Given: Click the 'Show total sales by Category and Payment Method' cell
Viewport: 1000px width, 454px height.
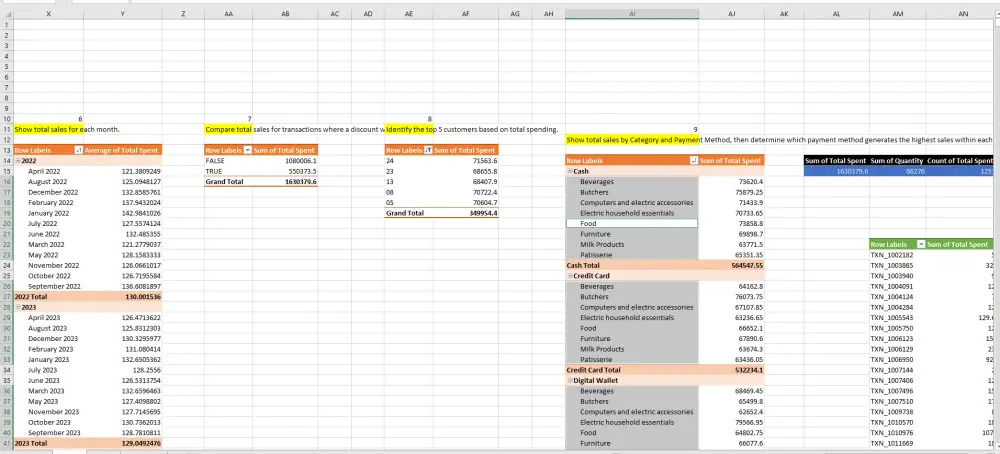Looking at the screenshot, I should (x=632, y=140).
